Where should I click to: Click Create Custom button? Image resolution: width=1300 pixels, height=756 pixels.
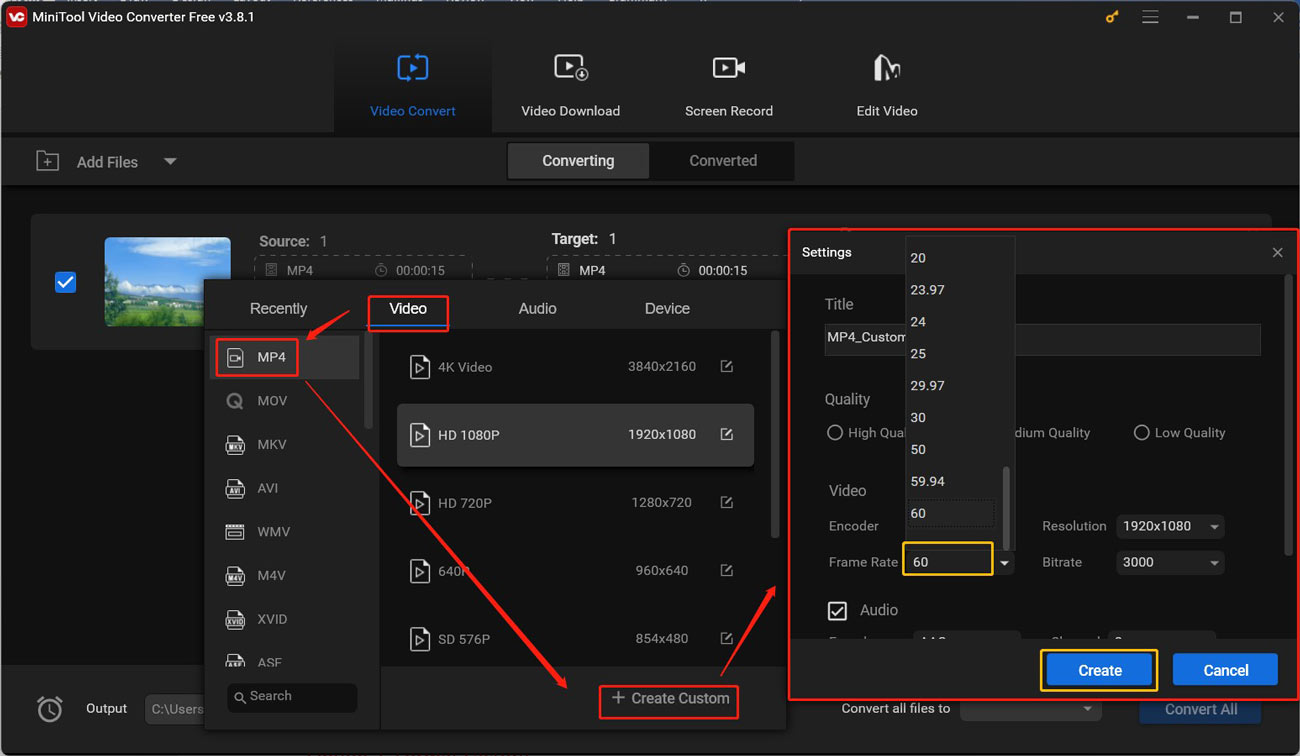click(x=669, y=699)
